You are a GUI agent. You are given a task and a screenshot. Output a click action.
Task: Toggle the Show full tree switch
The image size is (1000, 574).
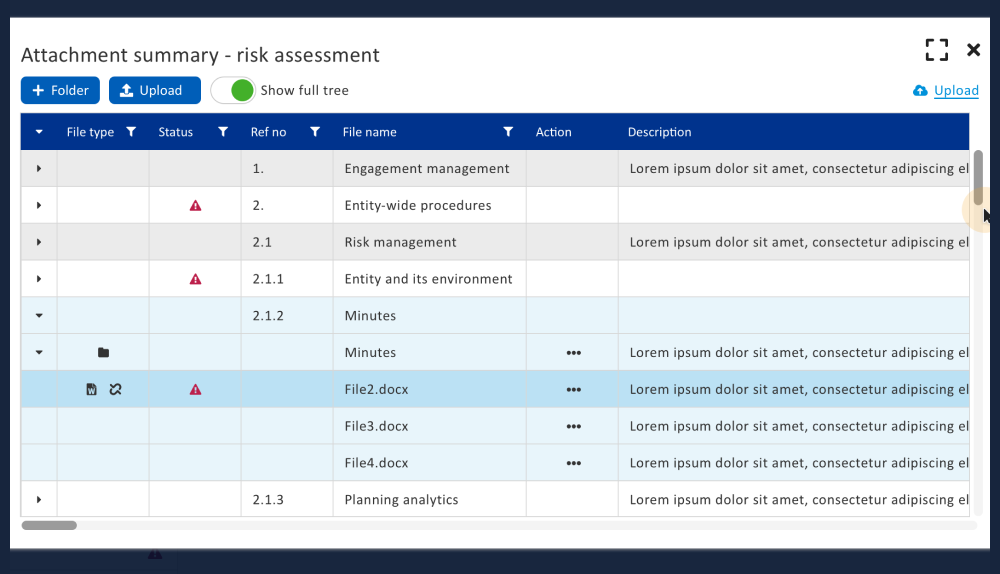(x=232, y=91)
